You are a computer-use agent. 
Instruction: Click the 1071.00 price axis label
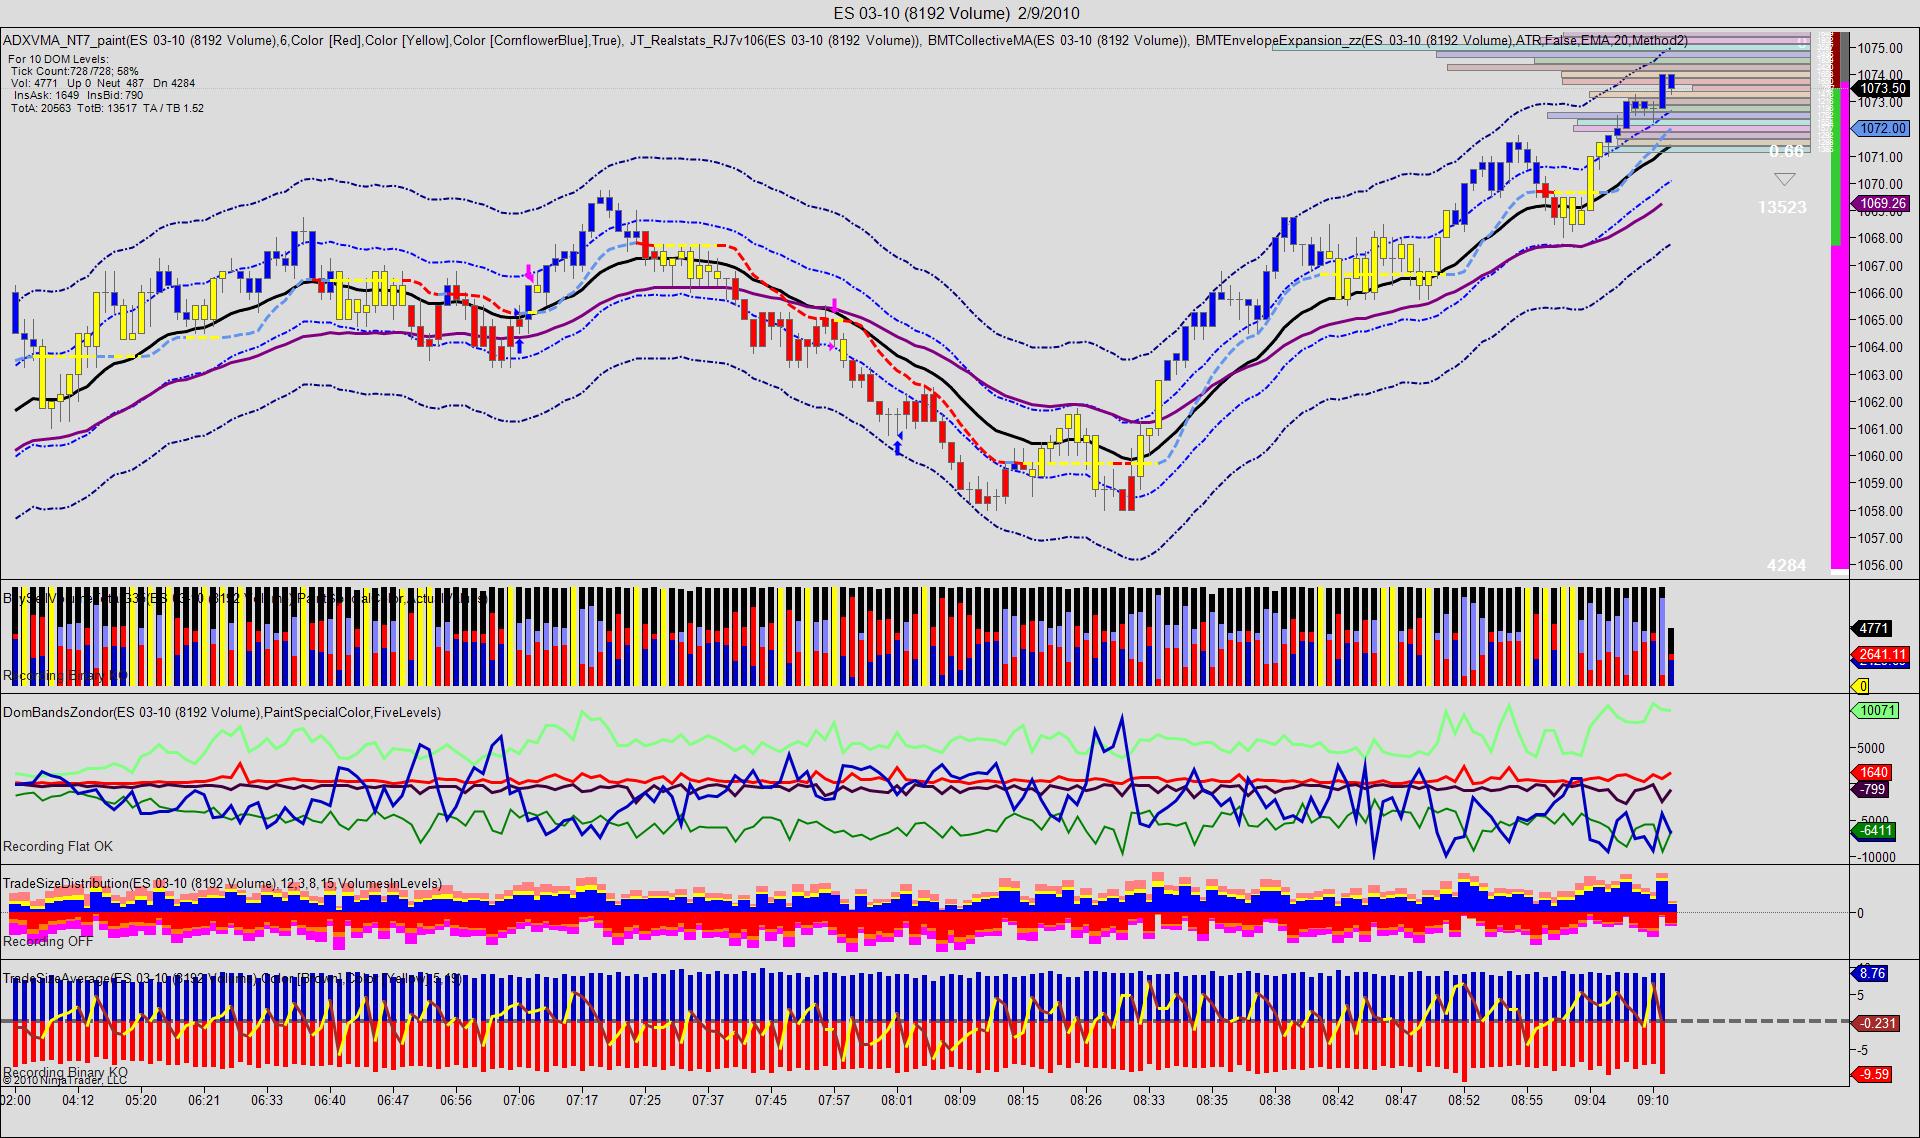(1880, 157)
